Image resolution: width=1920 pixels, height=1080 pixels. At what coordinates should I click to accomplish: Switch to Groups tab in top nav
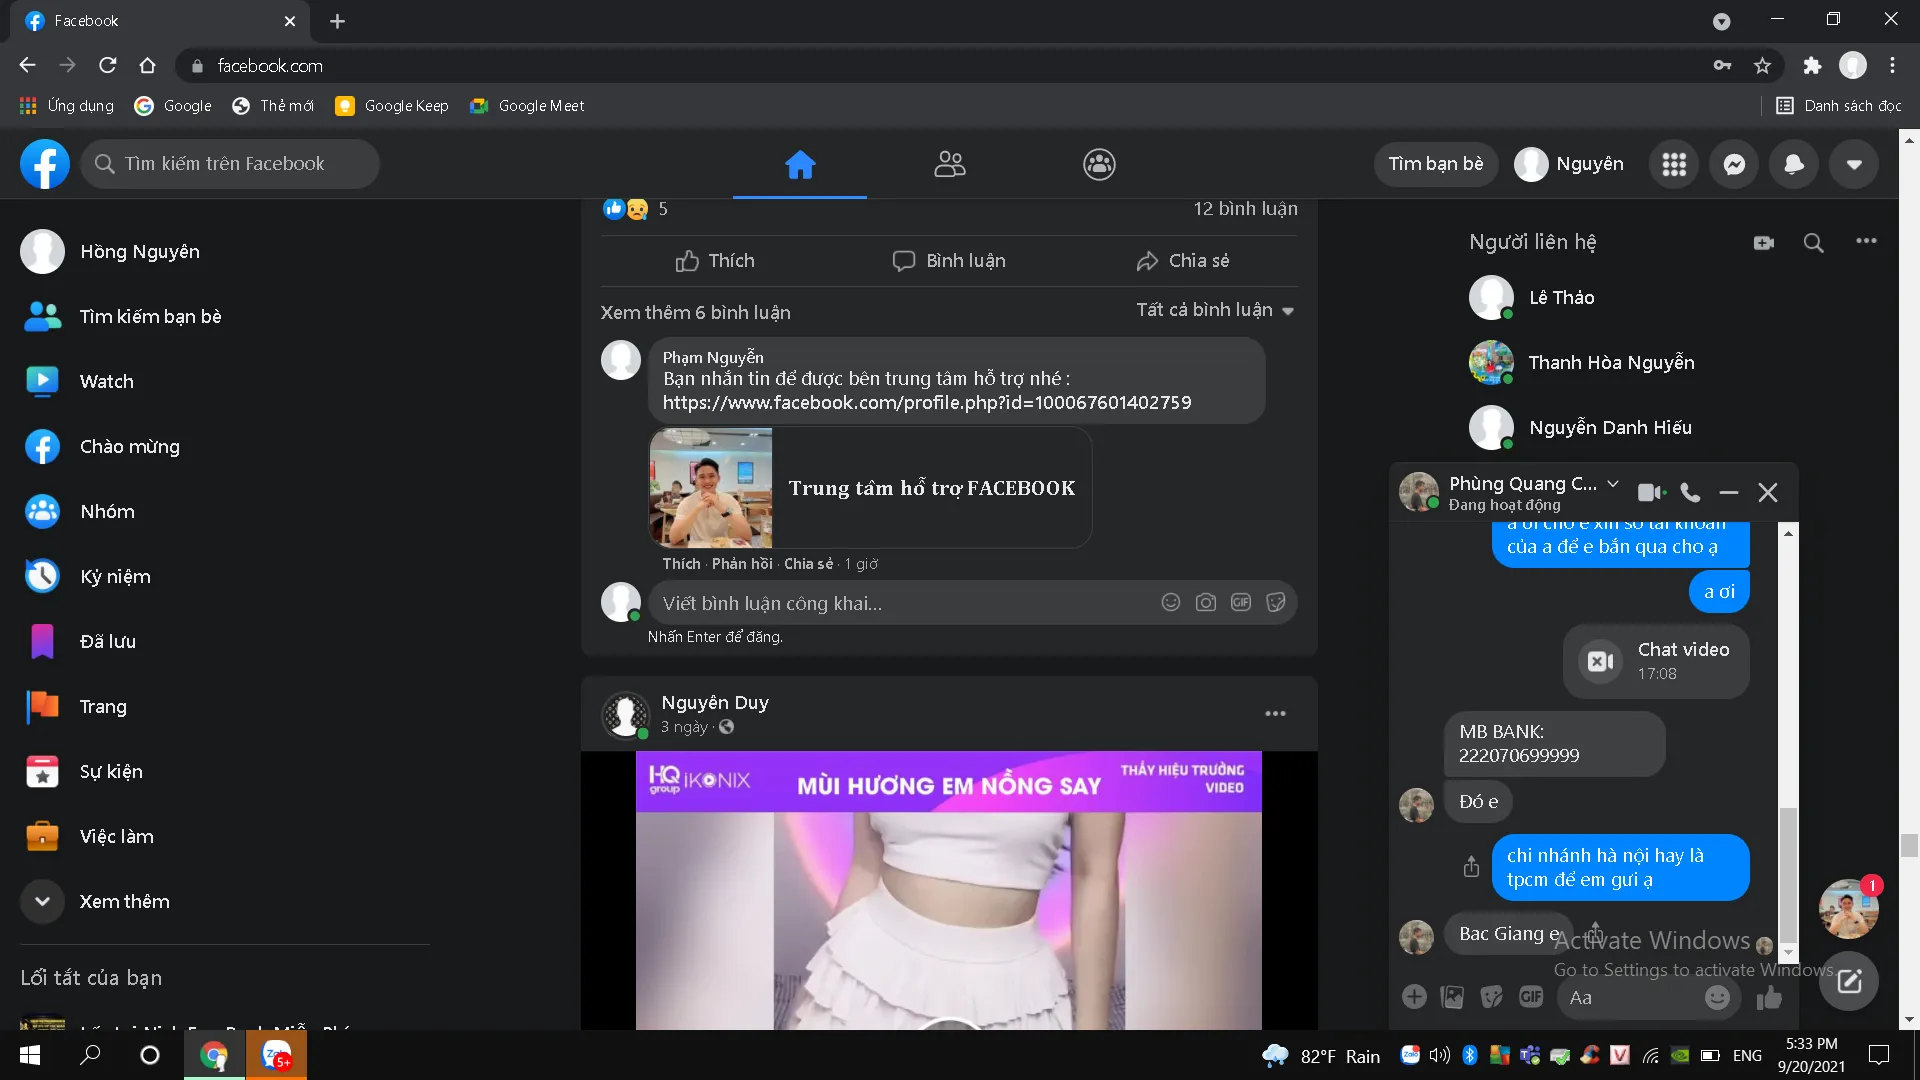(x=1099, y=164)
